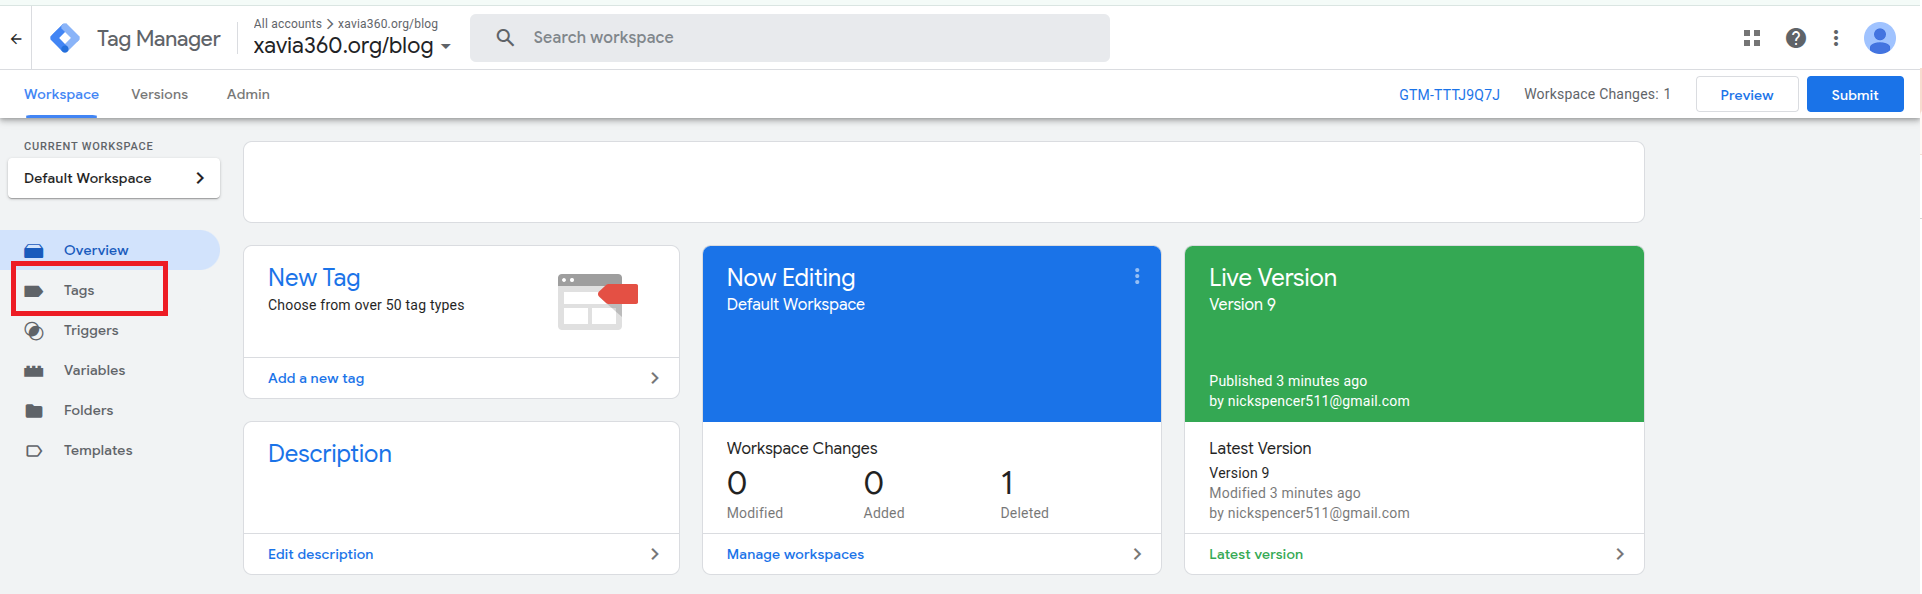This screenshot has width=1922, height=594.
Task: Open Manage workspaces link
Action: point(795,554)
